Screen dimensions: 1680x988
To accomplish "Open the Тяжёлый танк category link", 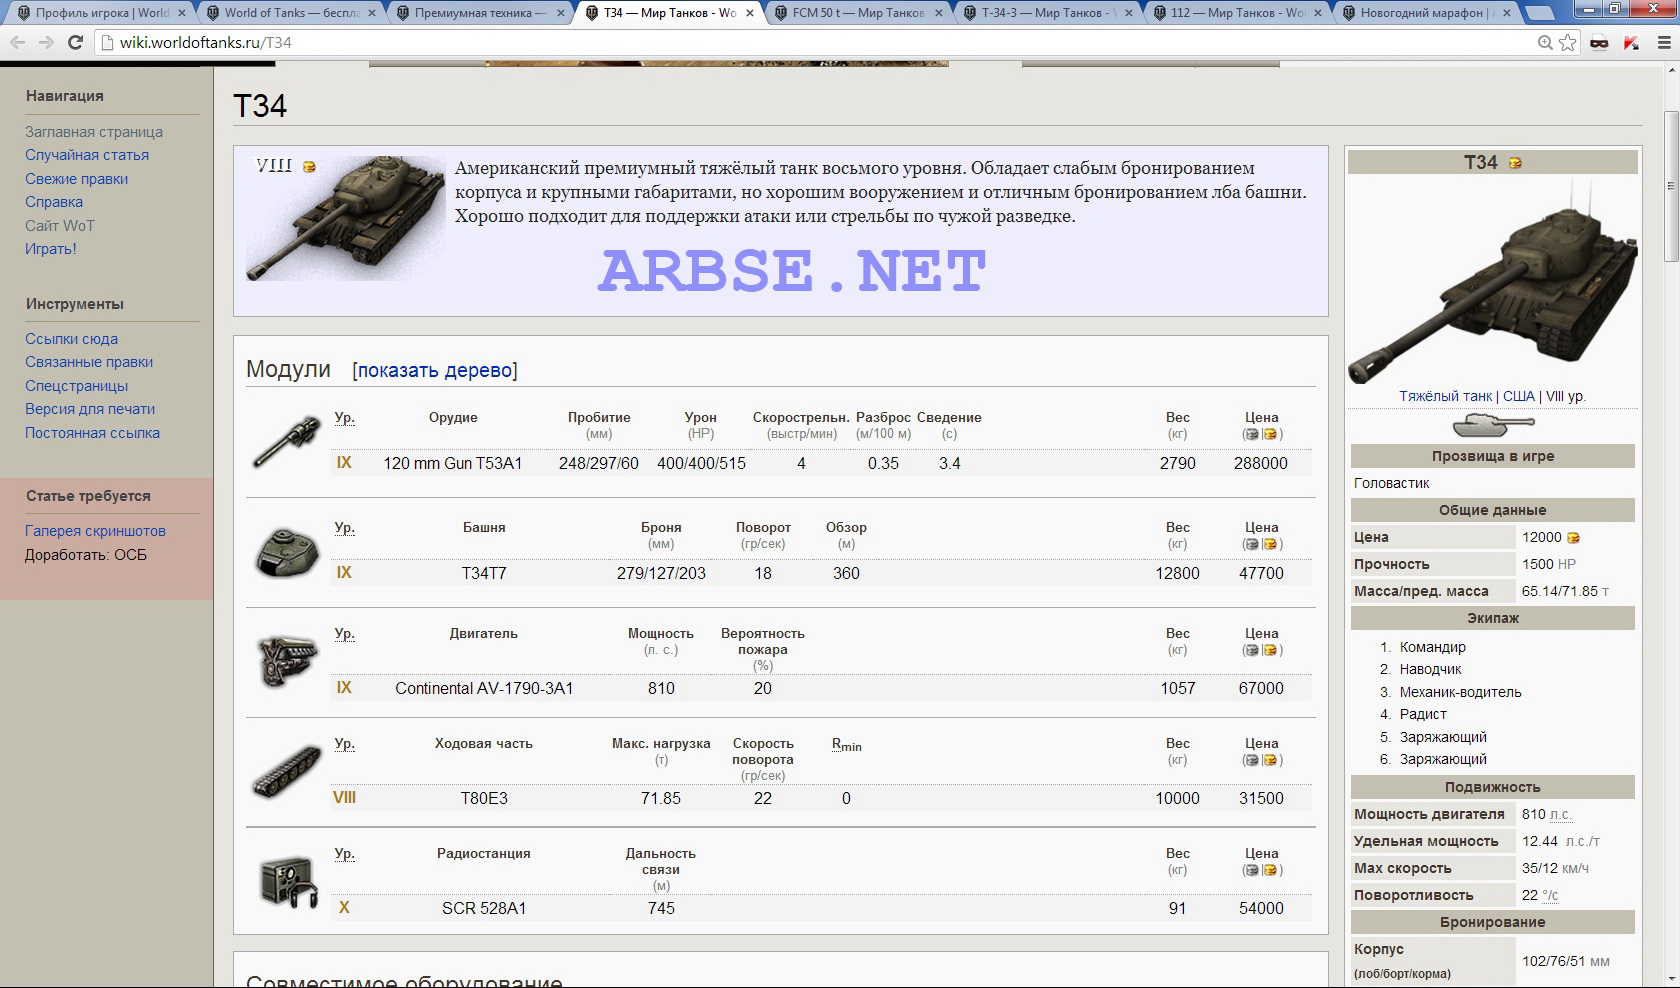I will (1445, 396).
